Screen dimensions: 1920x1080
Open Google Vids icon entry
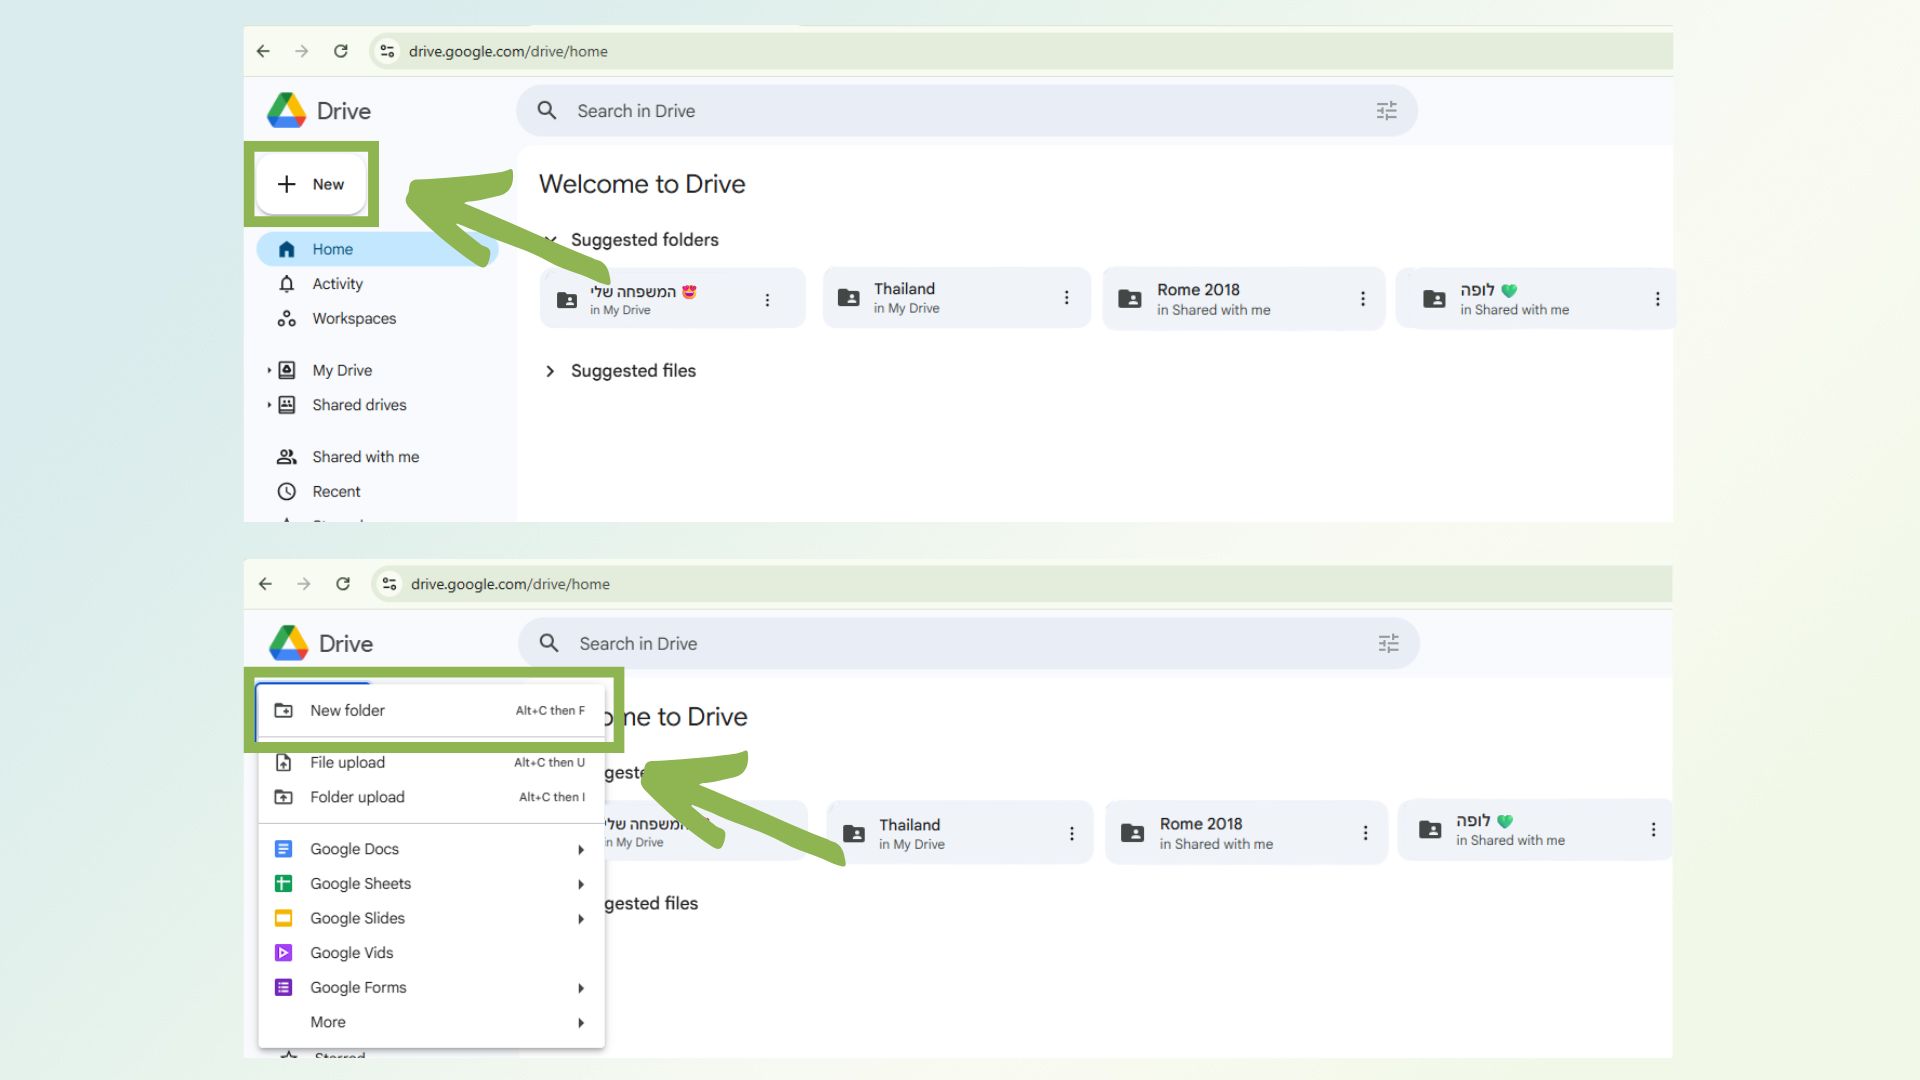click(x=284, y=953)
